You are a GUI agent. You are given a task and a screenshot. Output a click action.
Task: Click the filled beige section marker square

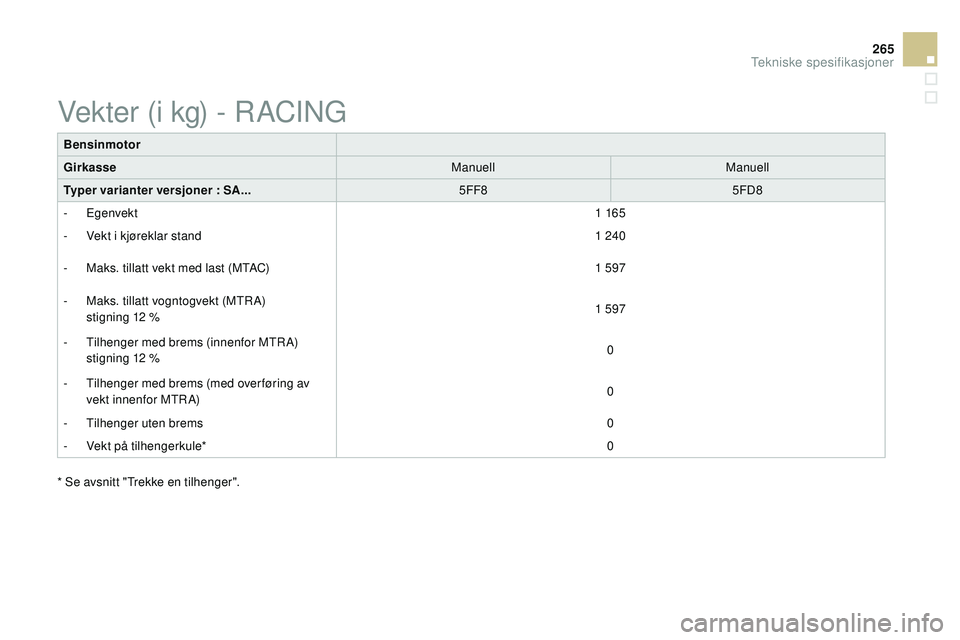(x=920, y=49)
